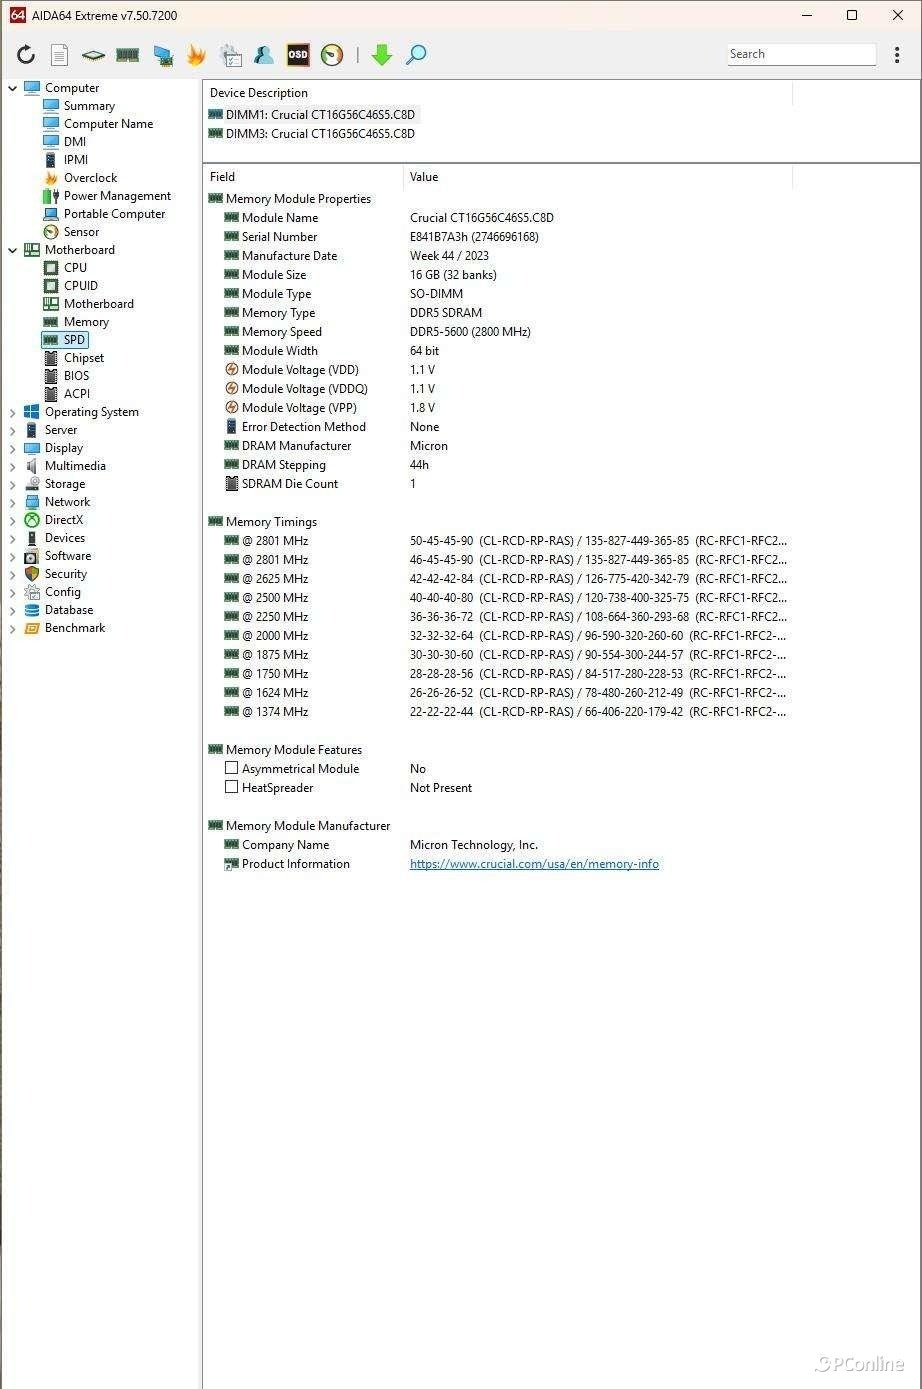Select the Memory Speed row

[498, 332]
